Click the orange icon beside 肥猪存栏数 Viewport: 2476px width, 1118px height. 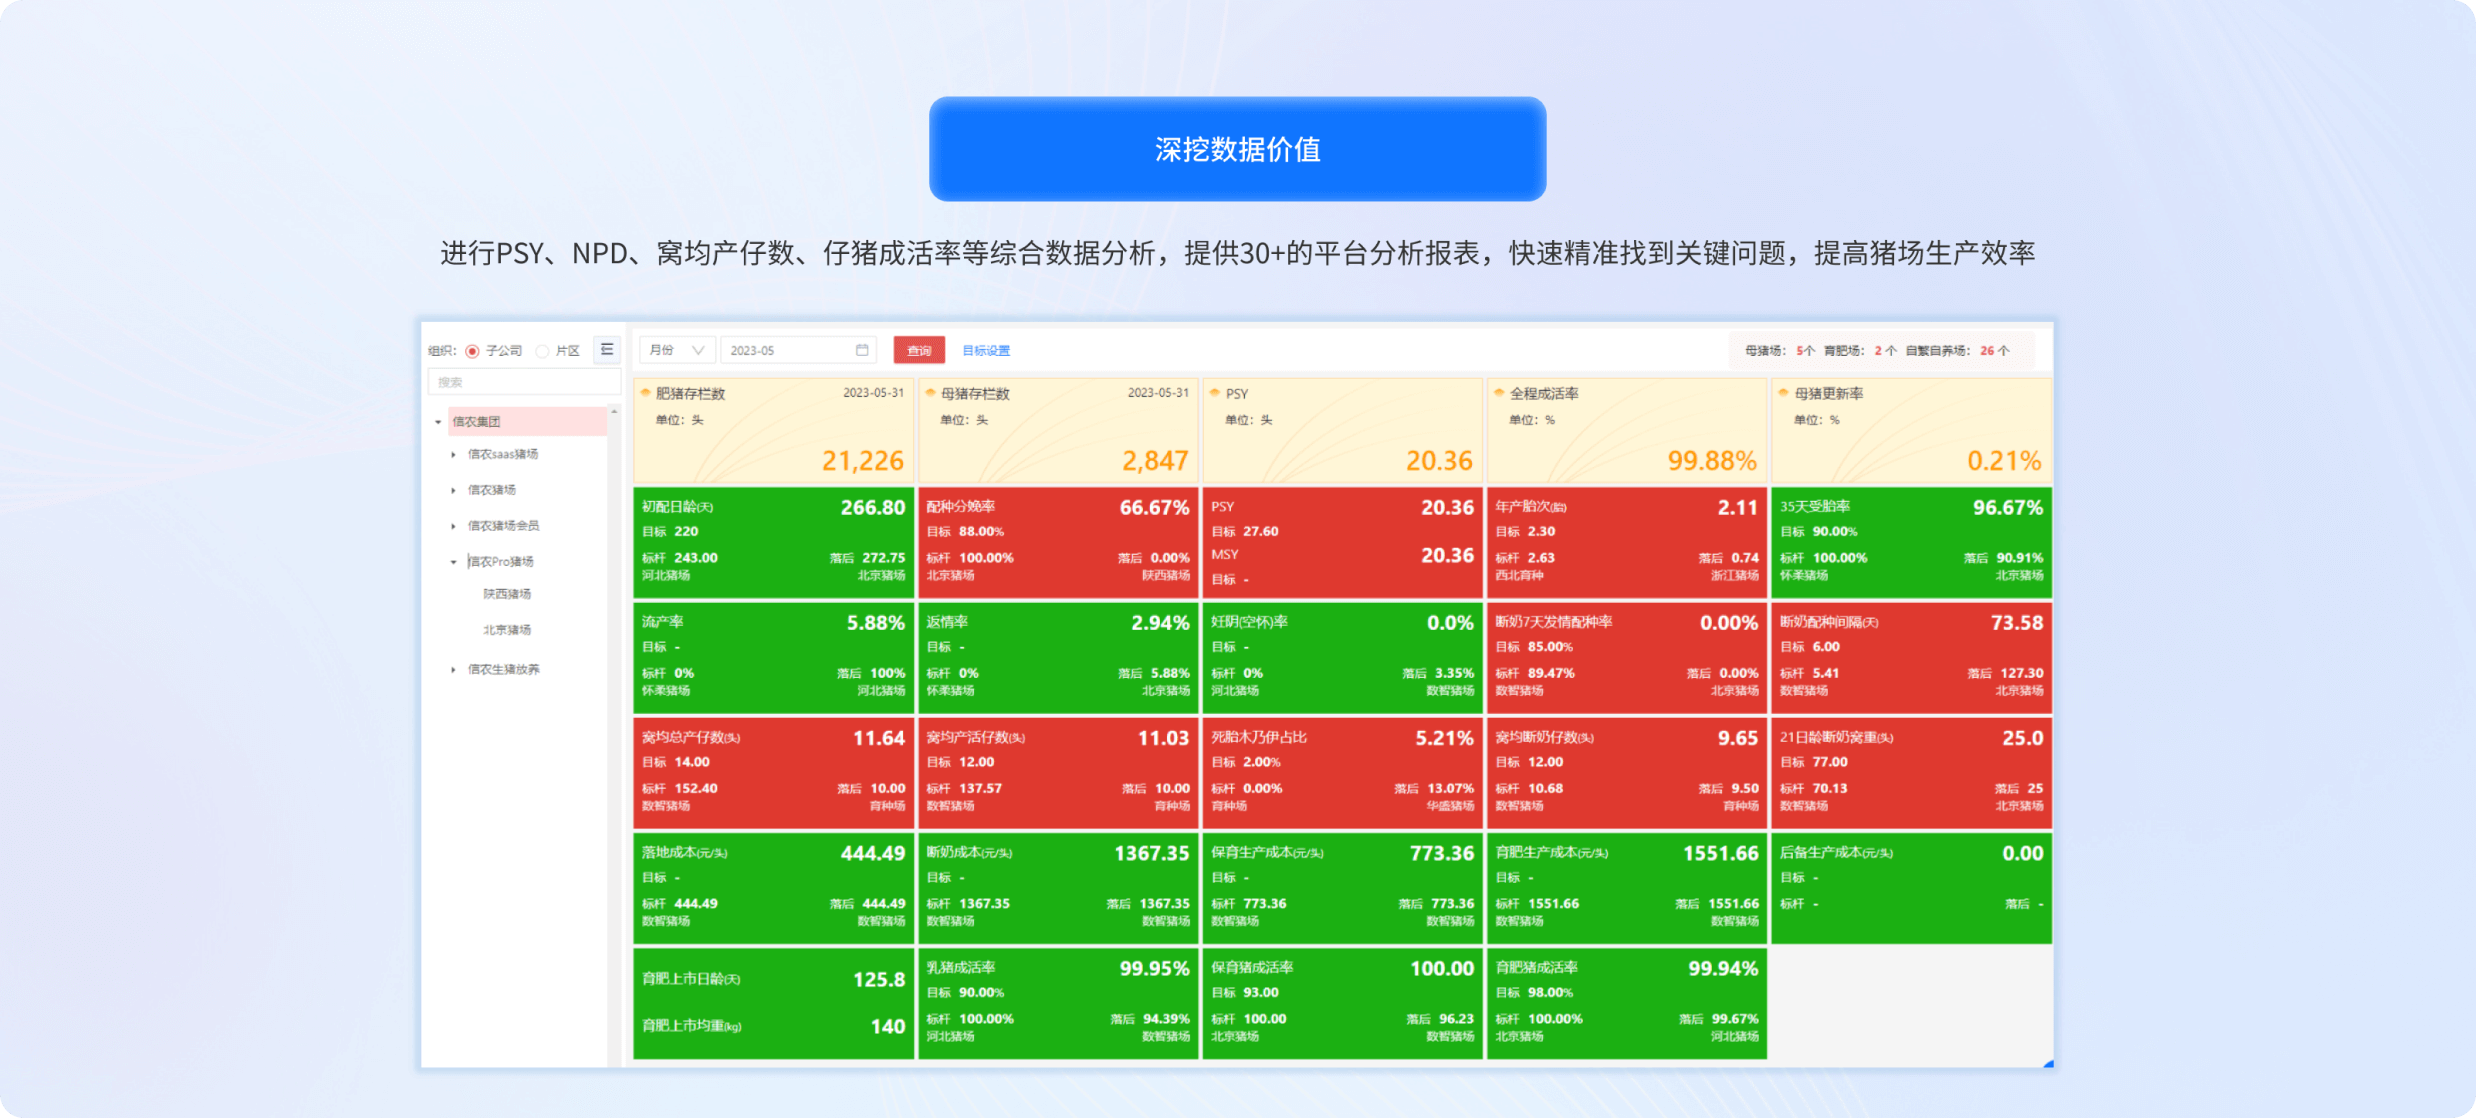tap(646, 393)
